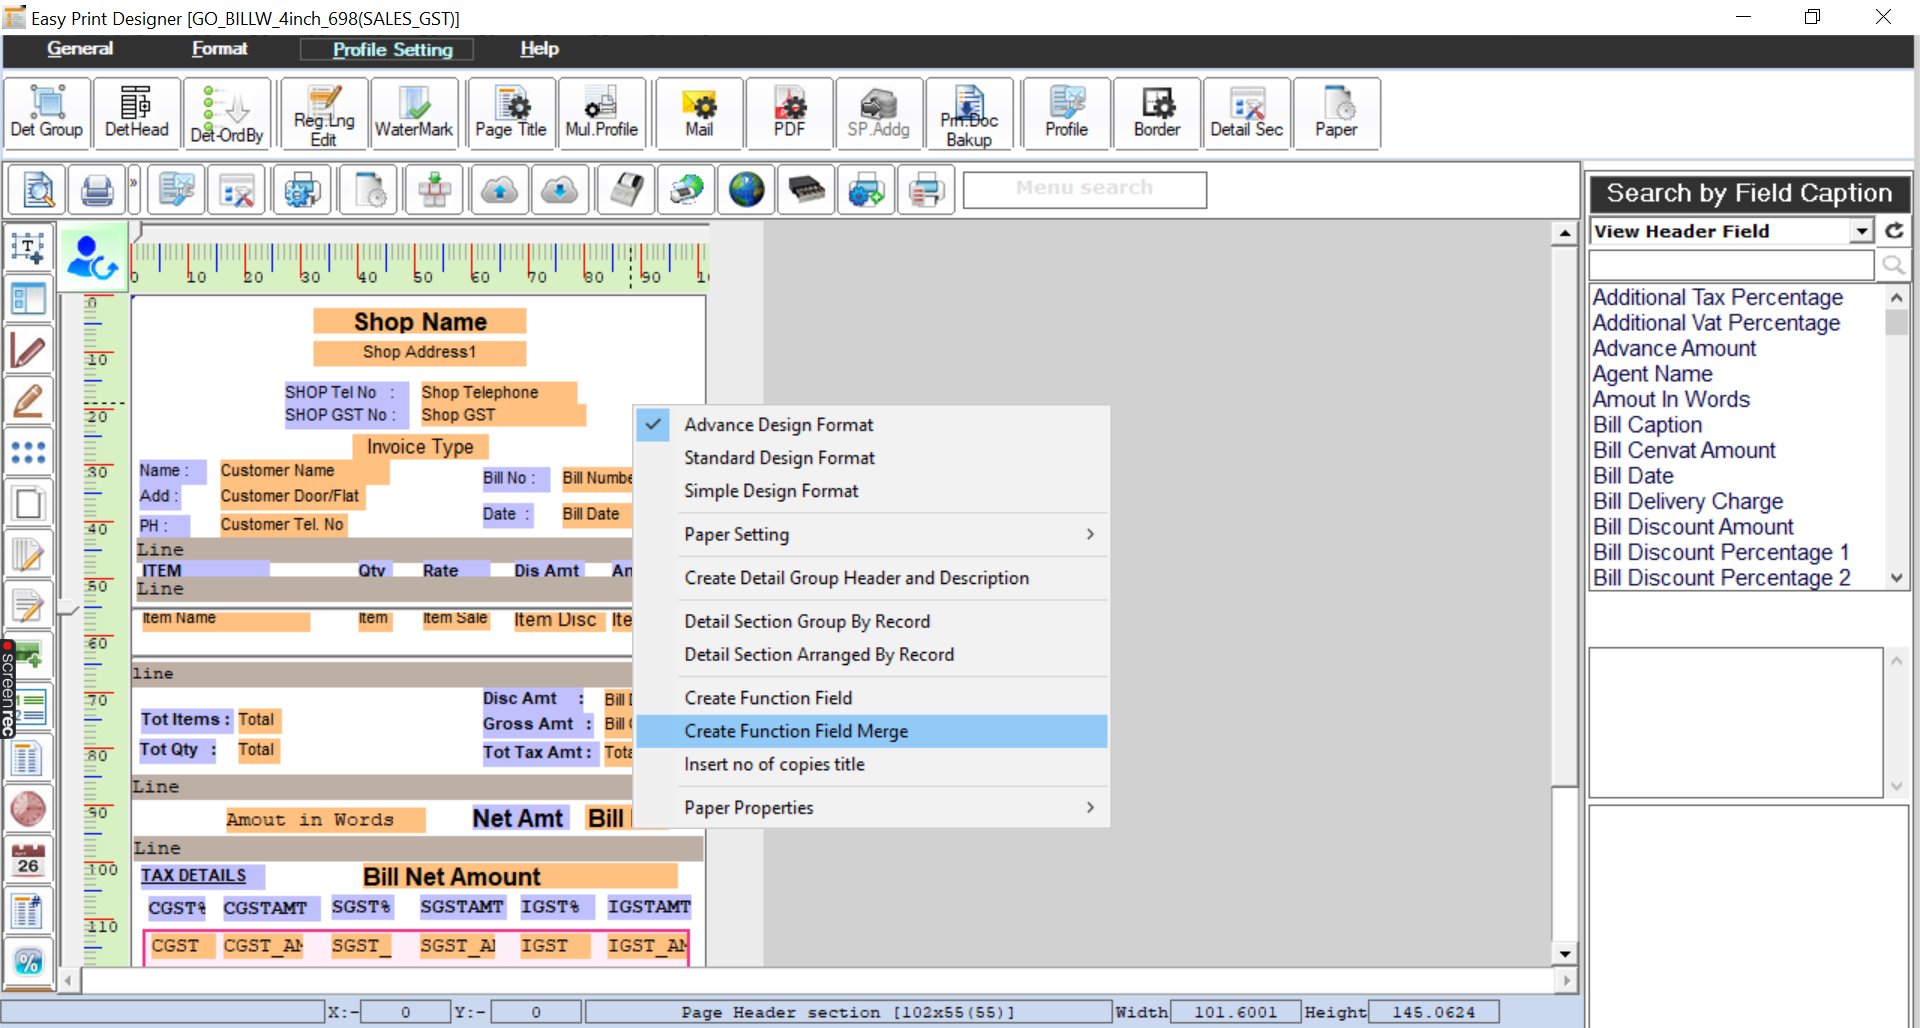Open the Mail feature icon
This screenshot has width=1920, height=1028.
coord(698,112)
